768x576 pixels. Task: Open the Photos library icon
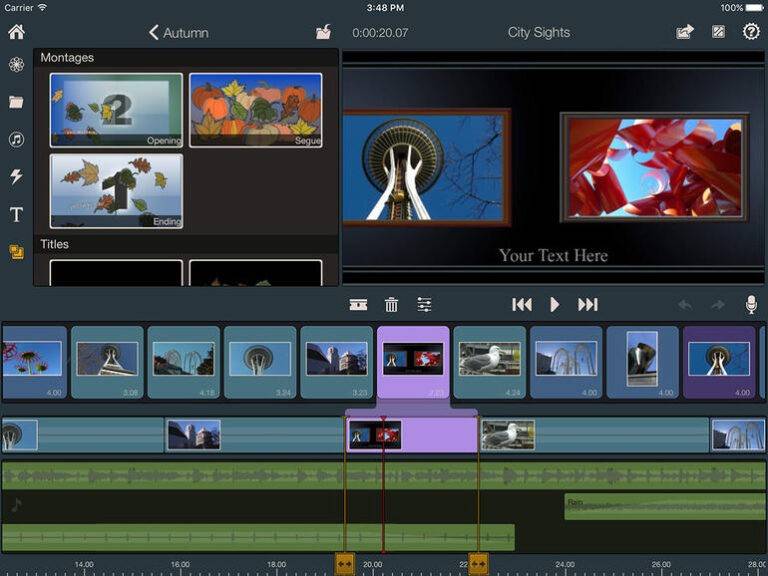pyautogui.click(x=16, y=65)
